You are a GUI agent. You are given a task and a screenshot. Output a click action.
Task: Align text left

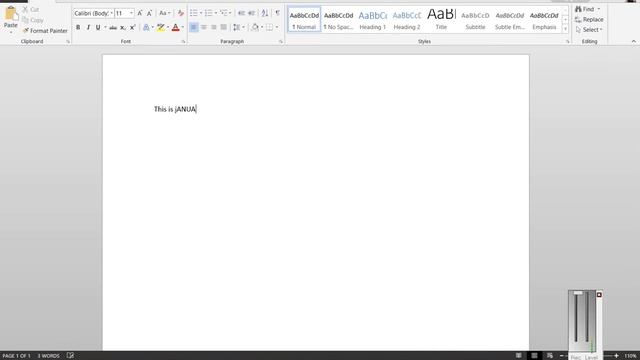[194, 27]
